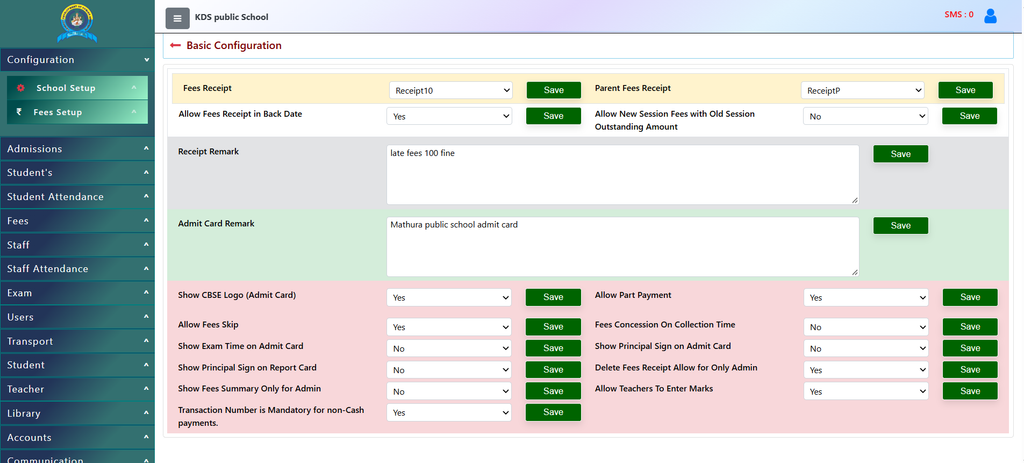The width and height of the screenshot is (1024, 463).
Task: Open the Allow Part Payment dropdown
Action: 865,297
